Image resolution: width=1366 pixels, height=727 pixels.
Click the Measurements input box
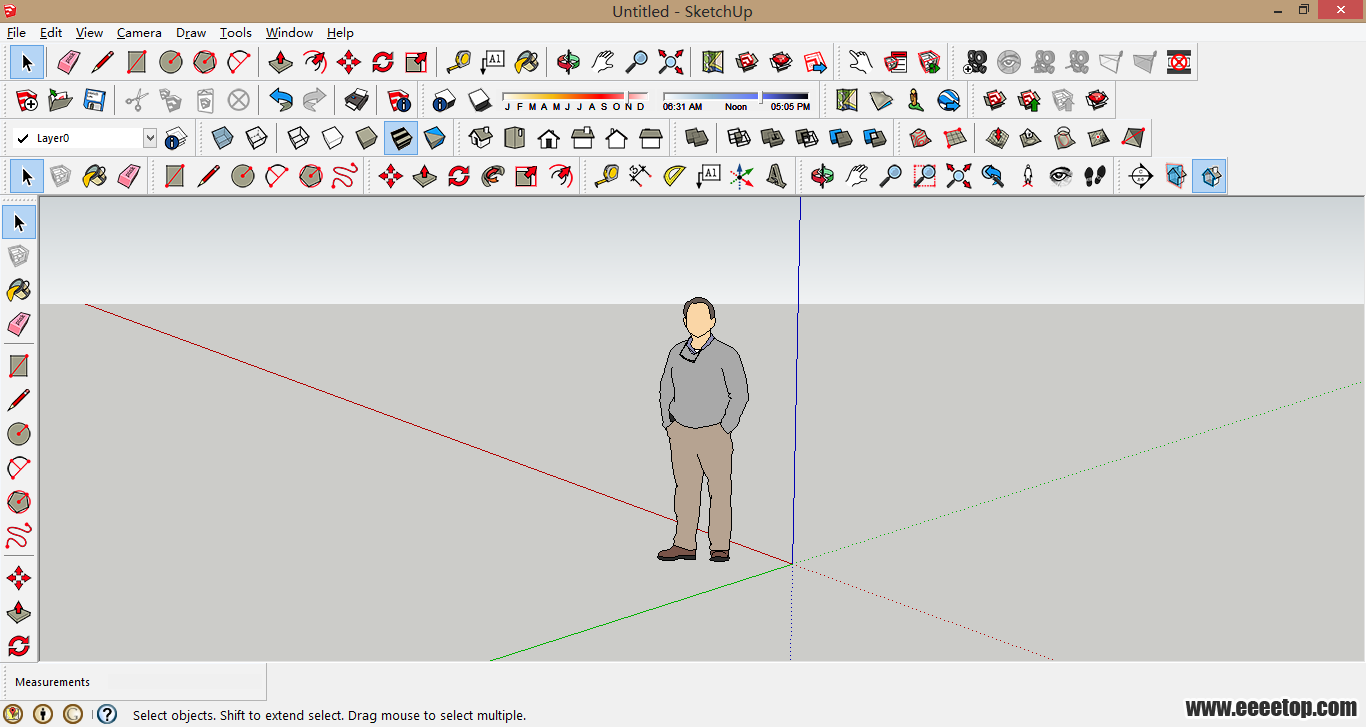pos(184,682)
